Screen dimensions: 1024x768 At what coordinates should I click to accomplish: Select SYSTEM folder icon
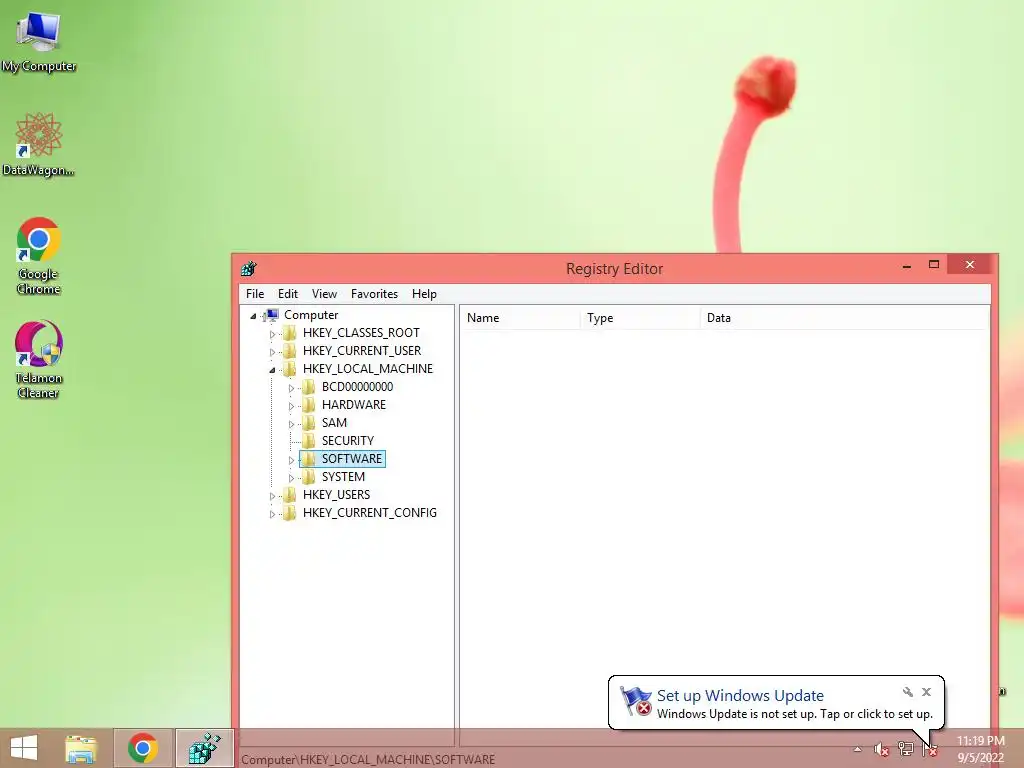click(308, 477)
